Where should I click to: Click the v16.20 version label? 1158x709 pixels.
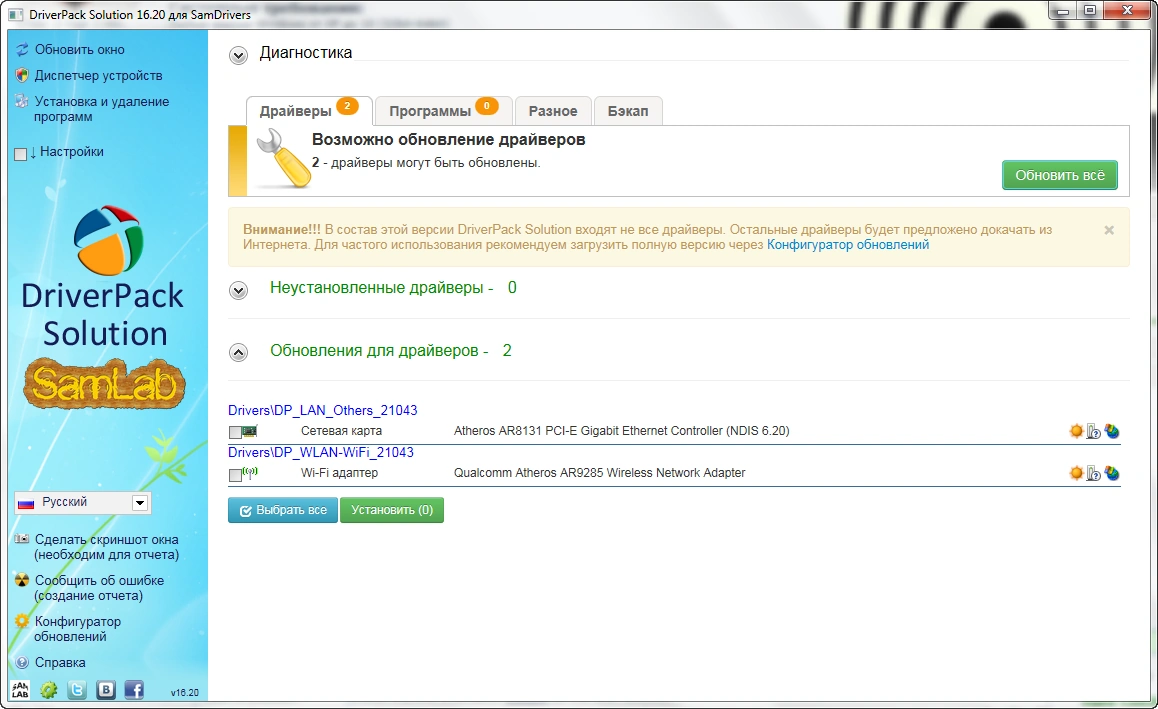[185, 693]
